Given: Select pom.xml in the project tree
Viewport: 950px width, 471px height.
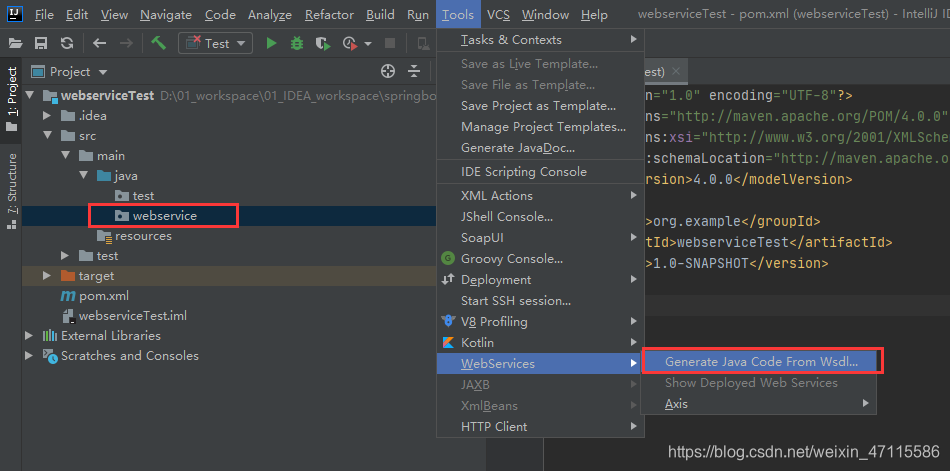Looking at the screenshot, I should (103, 296).
